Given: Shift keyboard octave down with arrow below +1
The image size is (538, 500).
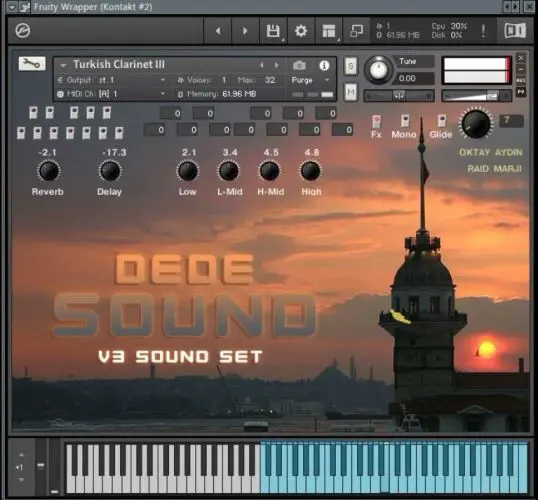Looking at the screenshot, I should coord(21,479).
